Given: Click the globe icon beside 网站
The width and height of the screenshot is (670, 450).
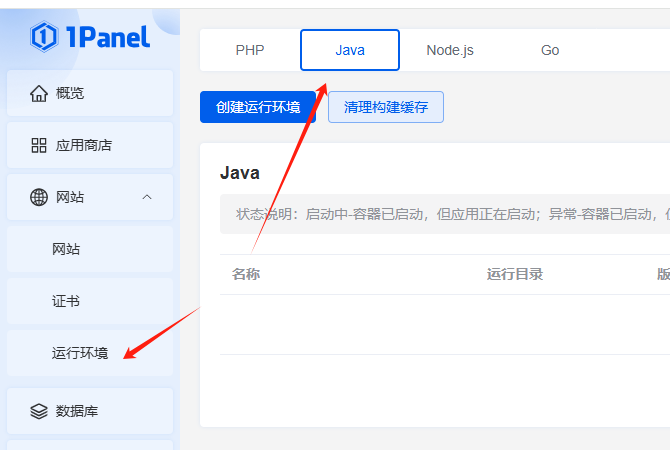Looking at the screenshot, I should coord(39,197).
